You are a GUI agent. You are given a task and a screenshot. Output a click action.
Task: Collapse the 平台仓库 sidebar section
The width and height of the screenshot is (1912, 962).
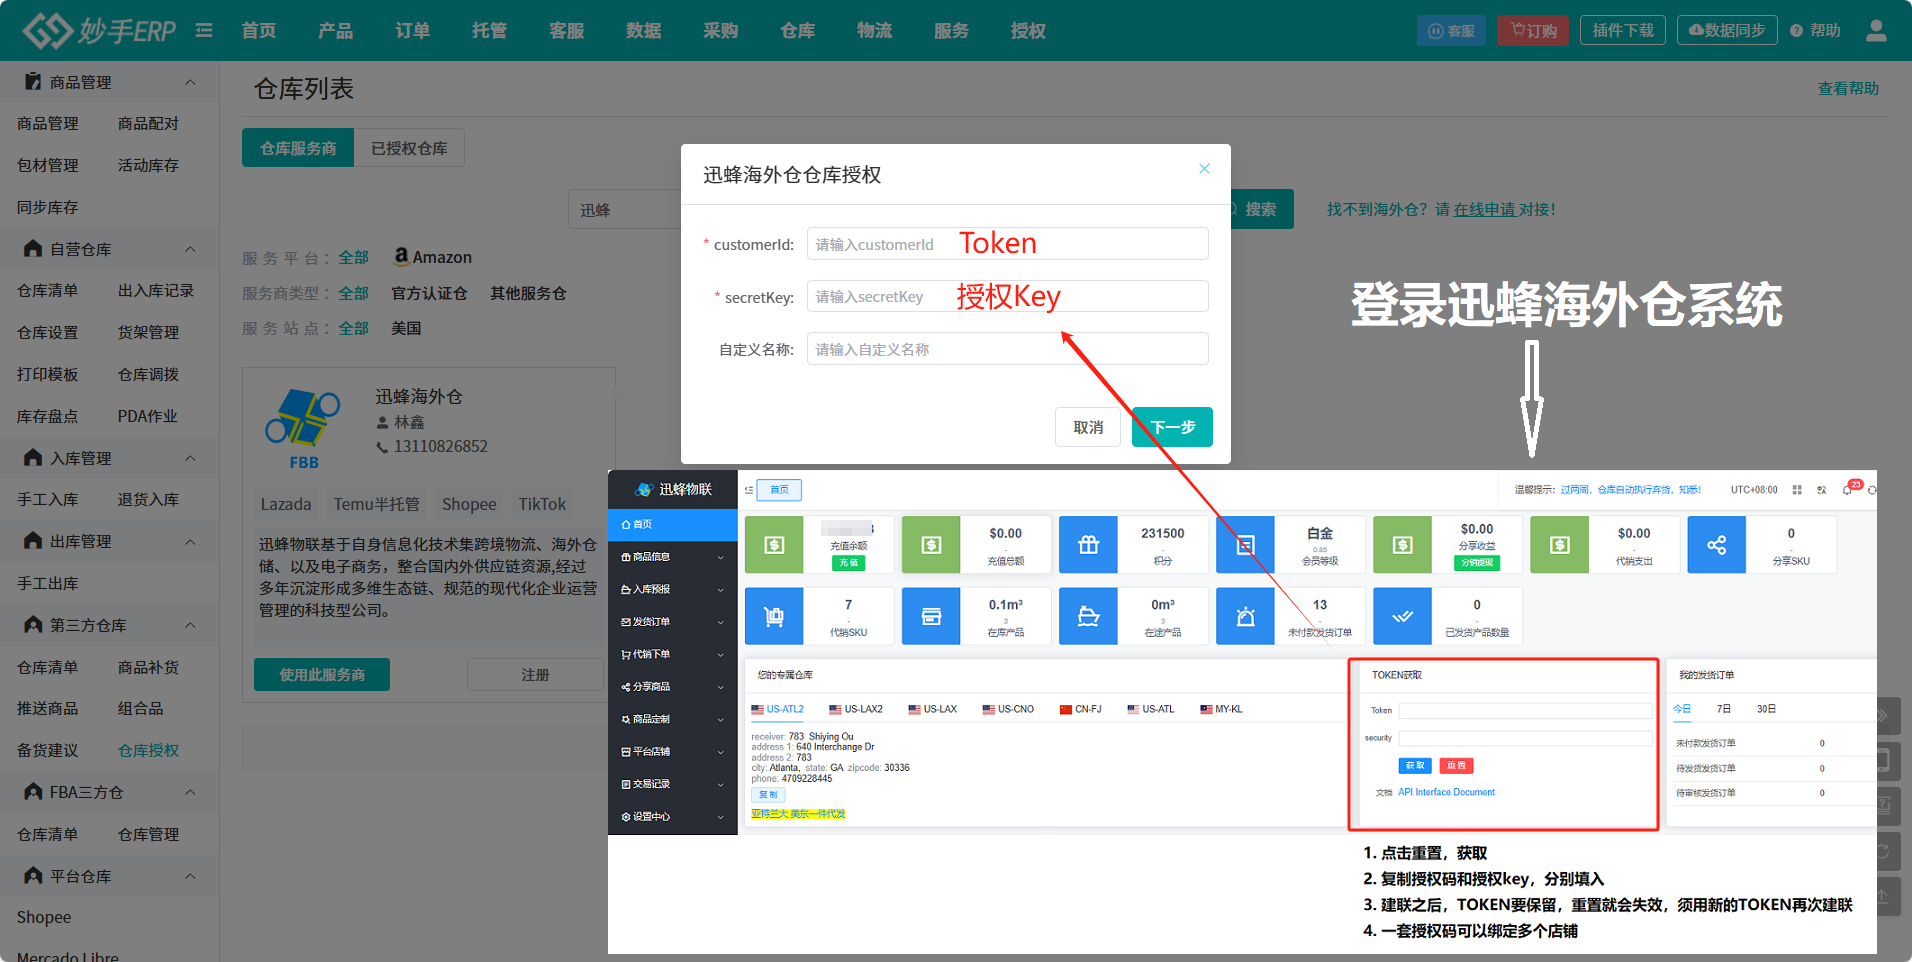point(190,876)
